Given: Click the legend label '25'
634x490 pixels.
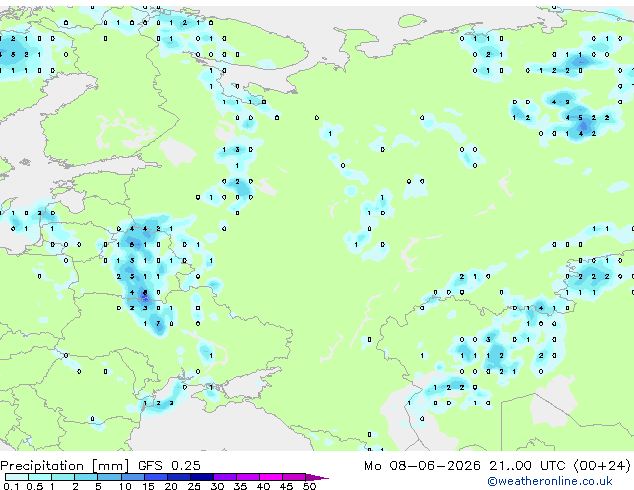Looking at the screenshot, I should [x=194, y=486].
